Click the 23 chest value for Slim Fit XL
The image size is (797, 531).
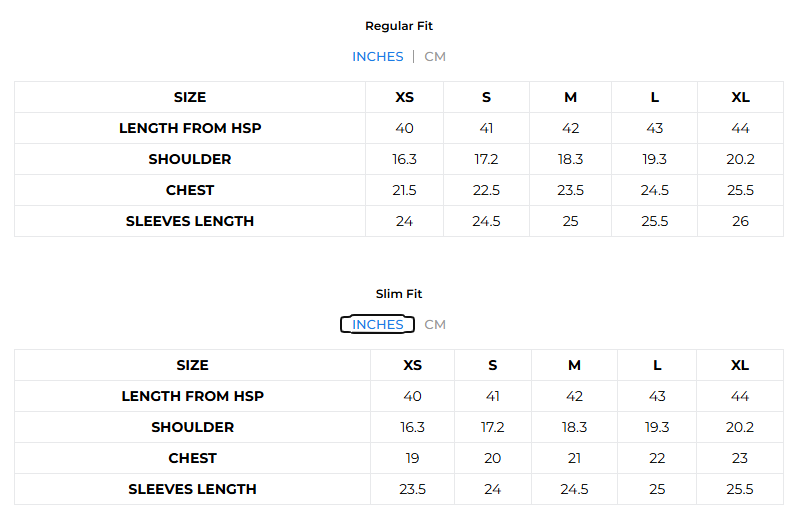[740, 458]
